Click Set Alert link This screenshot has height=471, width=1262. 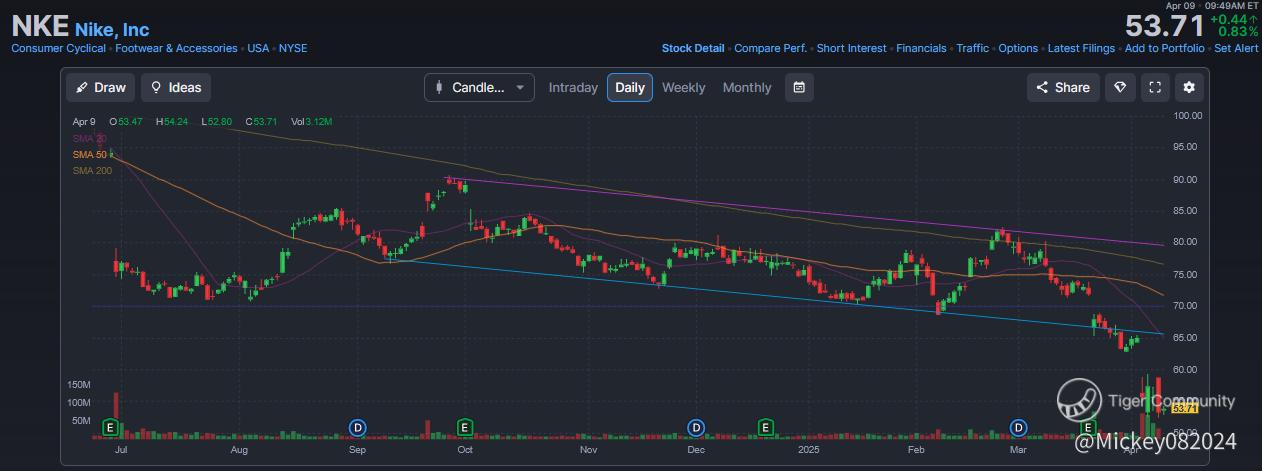point(1236,48)
